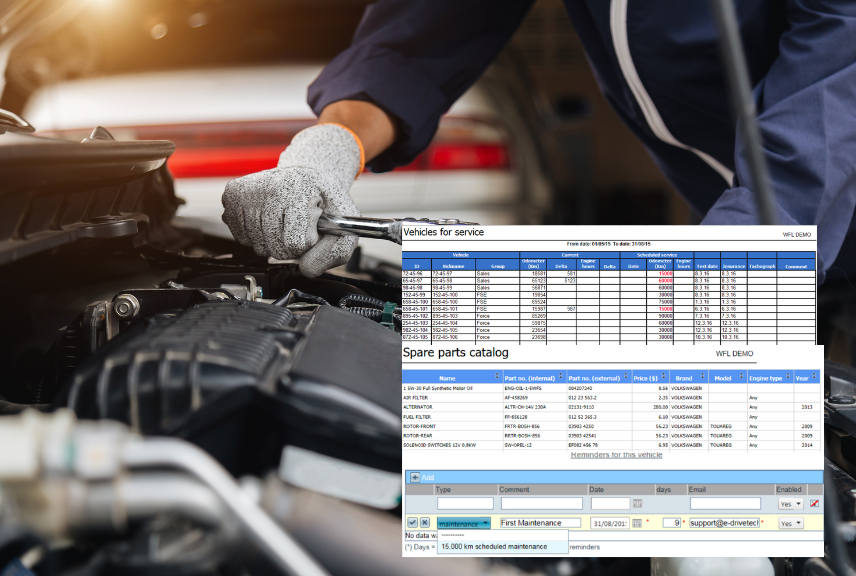Click the Add plus icon
This screenshot has height=576, width=856.
coord(413,478)
